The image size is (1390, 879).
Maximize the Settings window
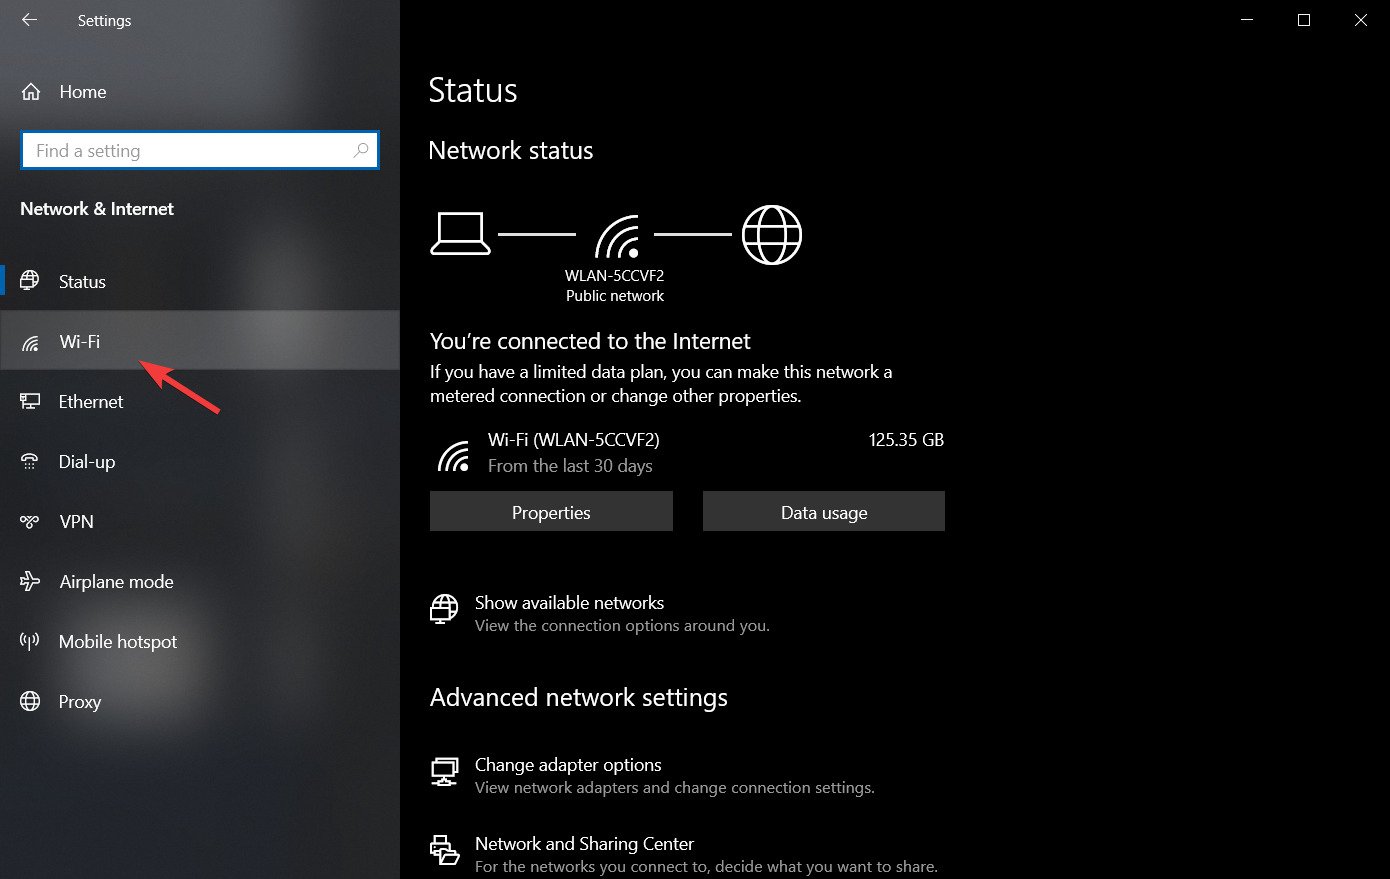1304,20
